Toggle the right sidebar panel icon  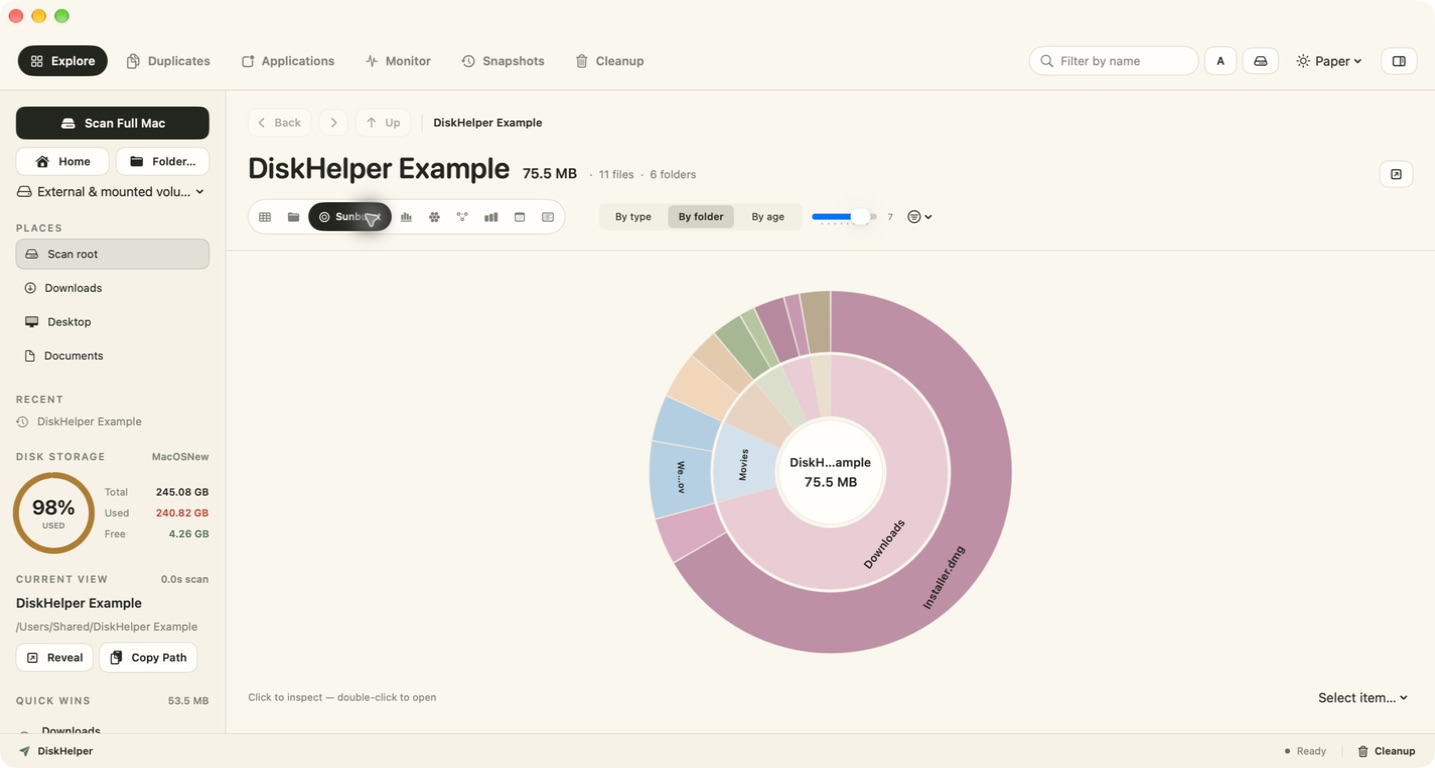(x=1399, y=61)
